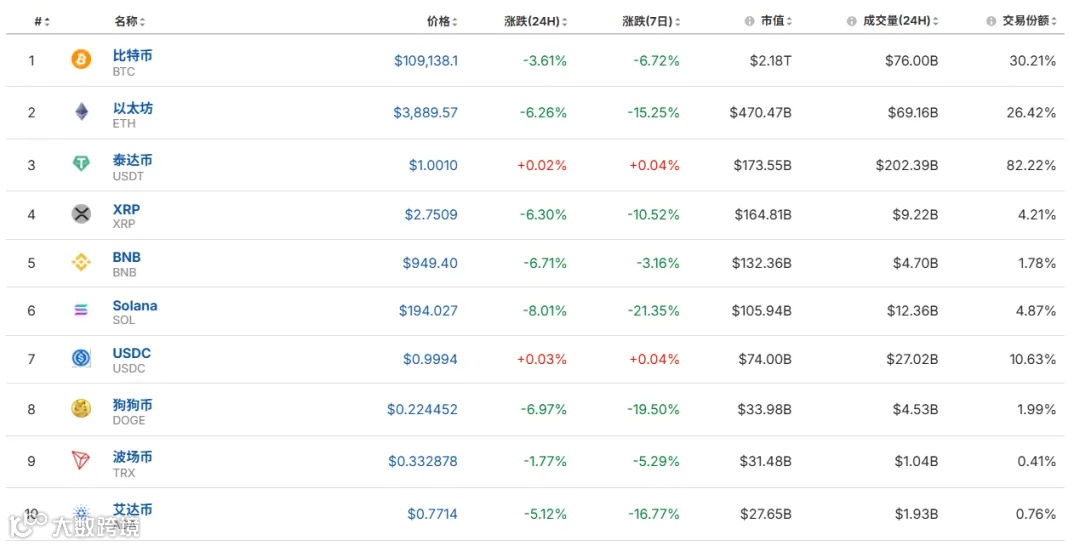Click USDT price $1.0010

433,165
